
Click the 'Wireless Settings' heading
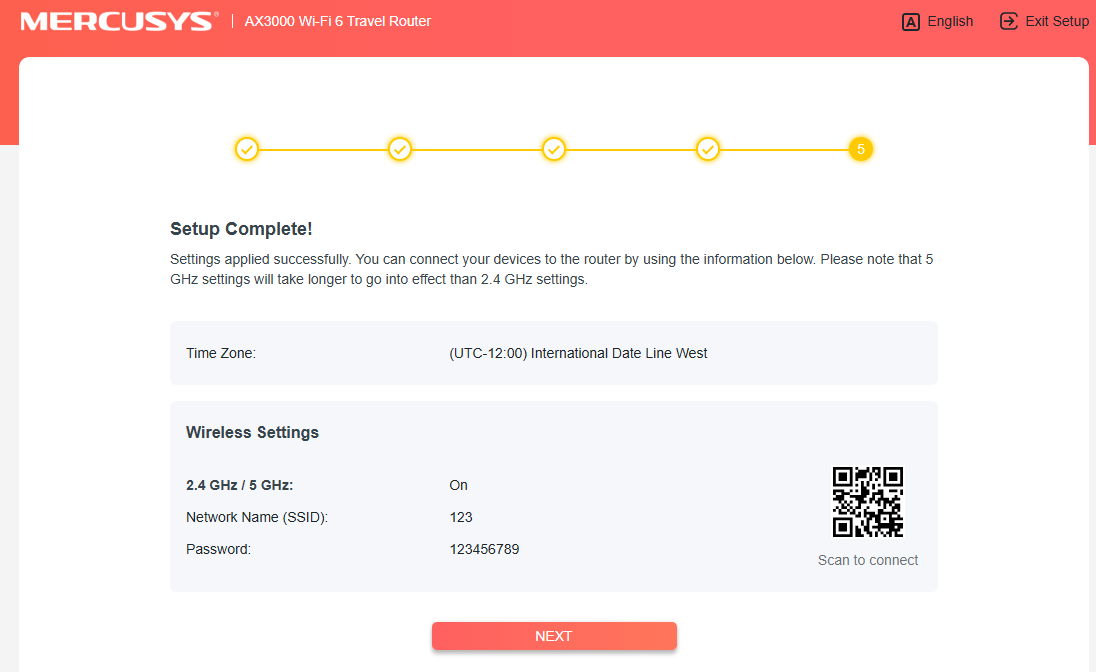click(252, 432)
